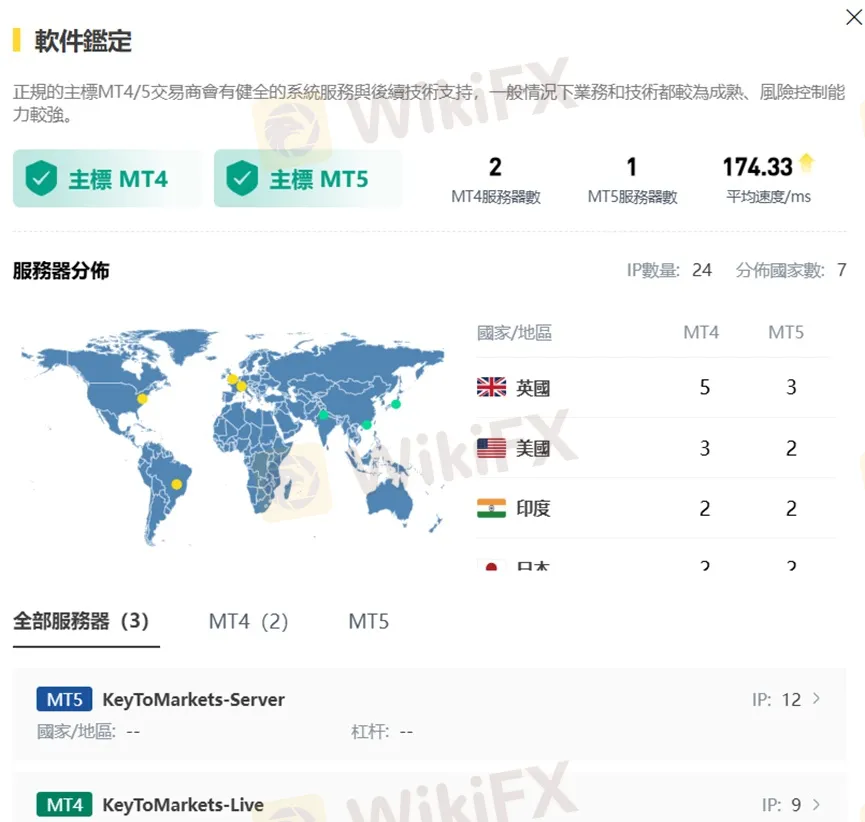Viewport: 865px width, 822px height.
Task: Click the United Kingdom flag icon
Action: (491, 387)
